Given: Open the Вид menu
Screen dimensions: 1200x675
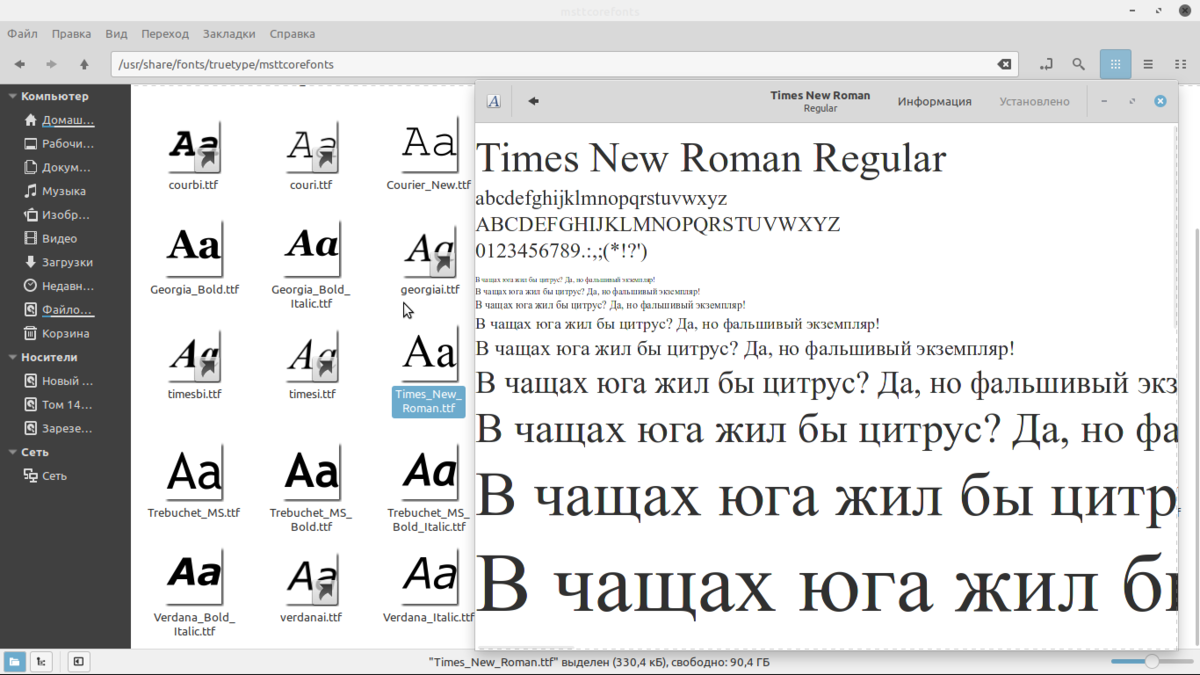Looking at the screenshot, I should (116, 34).
